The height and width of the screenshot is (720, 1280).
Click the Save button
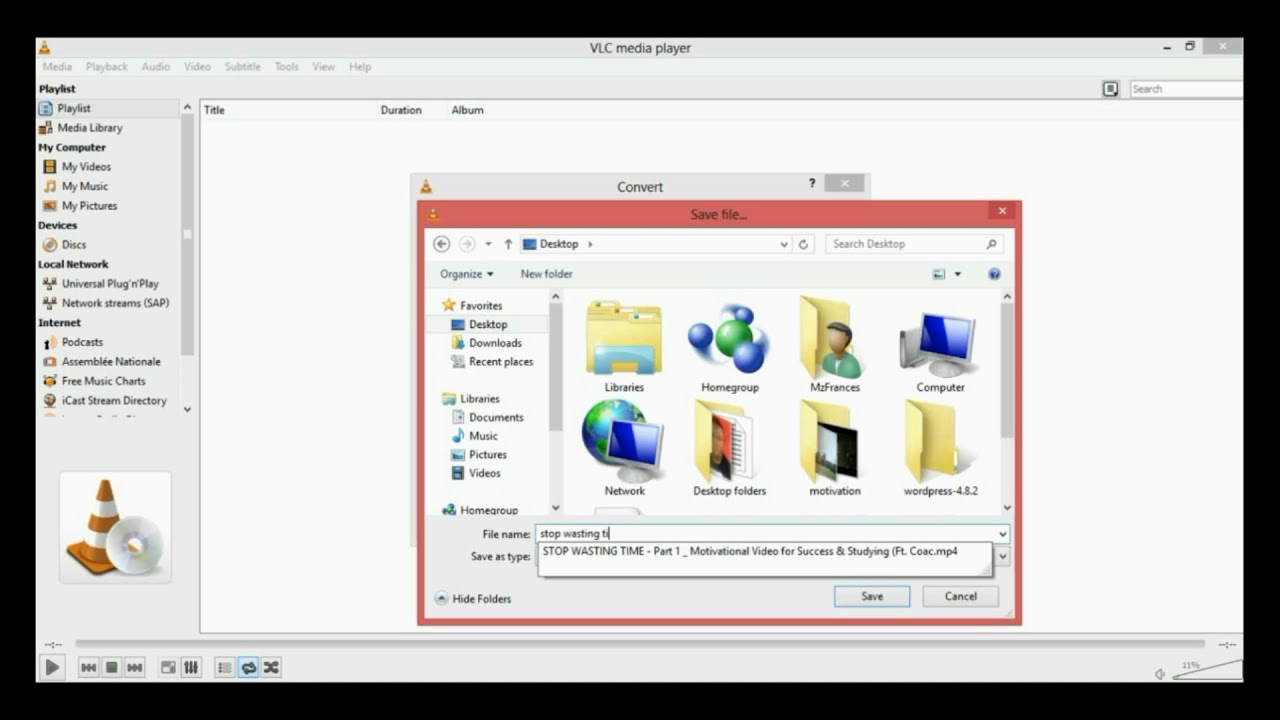(x=872, y=596)
